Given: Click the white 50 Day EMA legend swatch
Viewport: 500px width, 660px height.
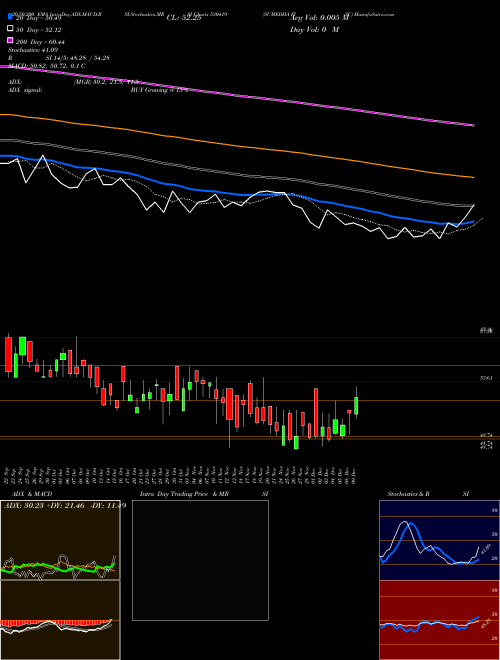Looking at the screenshot, I should pos(11,29).
